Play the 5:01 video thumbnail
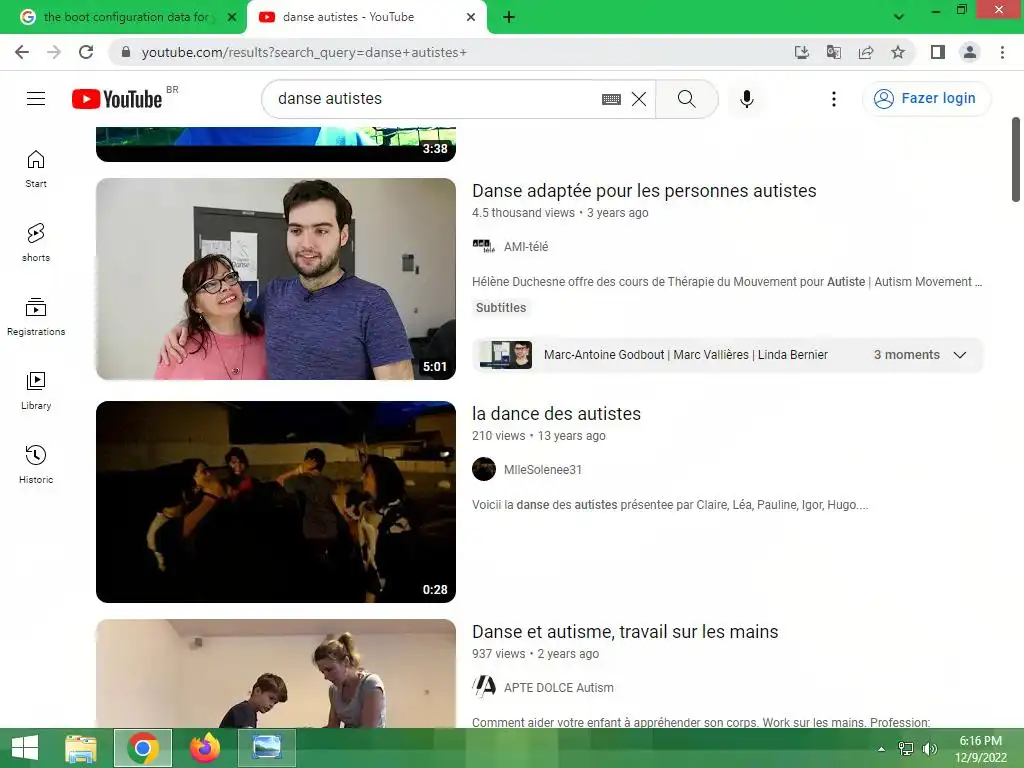This screenshot has width=1024, height=768. tap(276, 279)
